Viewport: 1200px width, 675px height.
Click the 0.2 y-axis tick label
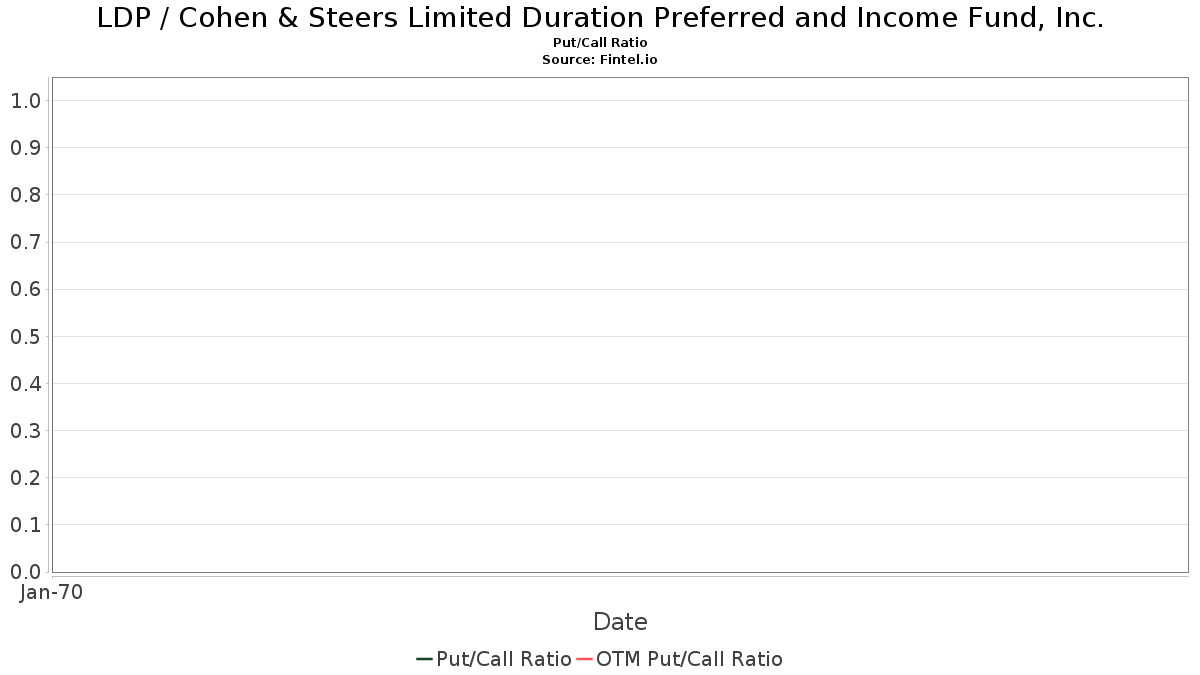[25, 478]
